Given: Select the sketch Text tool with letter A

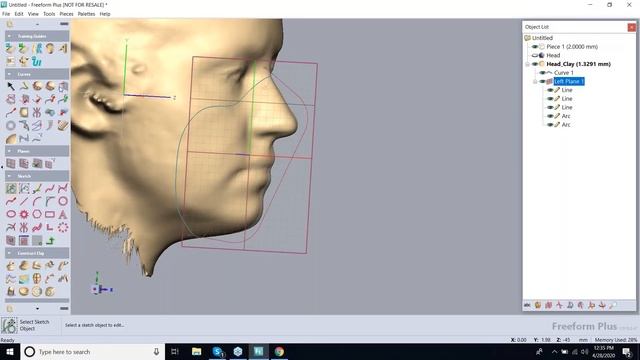Looking at the screenshot, I should pyautogui.click(x=63, y=214).
